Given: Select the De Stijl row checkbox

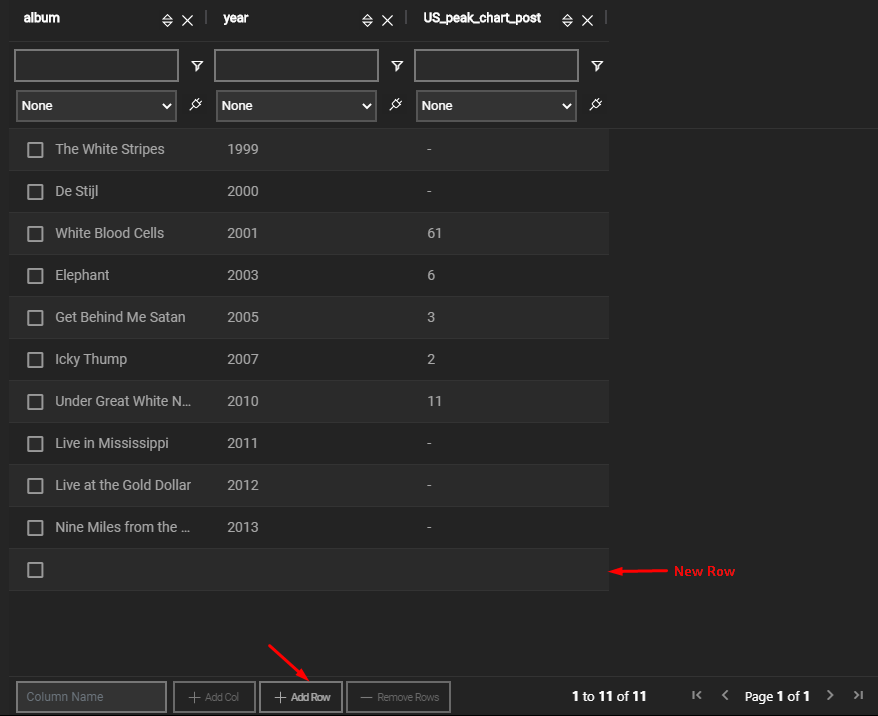Looking at the screenshot, I should click(x=35, y=191).
